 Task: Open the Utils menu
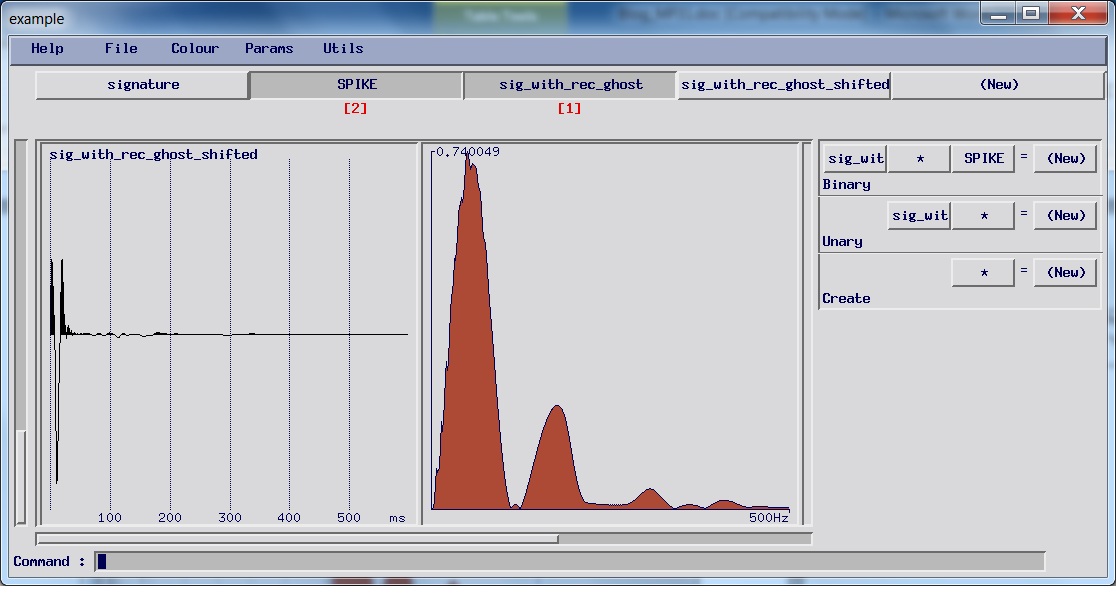point(343,48)
